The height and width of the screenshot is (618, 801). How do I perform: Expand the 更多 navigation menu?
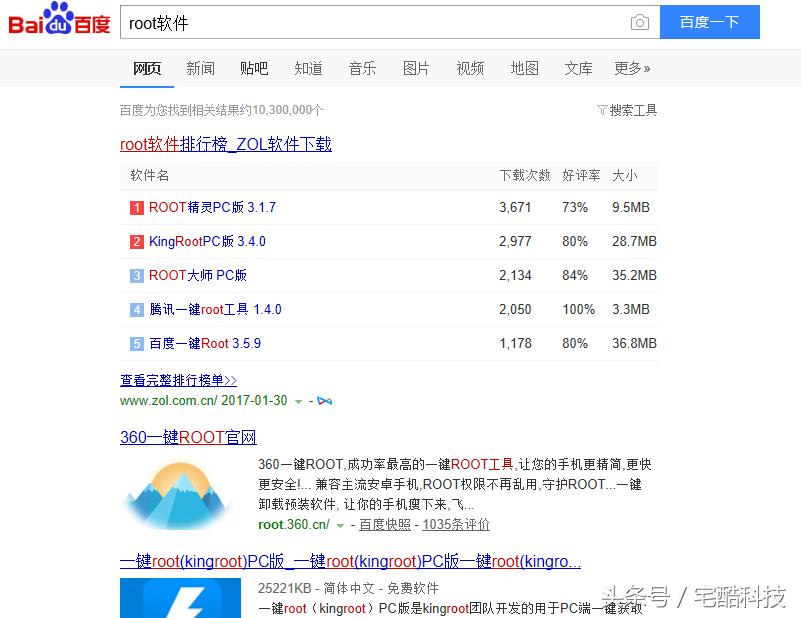631,68
